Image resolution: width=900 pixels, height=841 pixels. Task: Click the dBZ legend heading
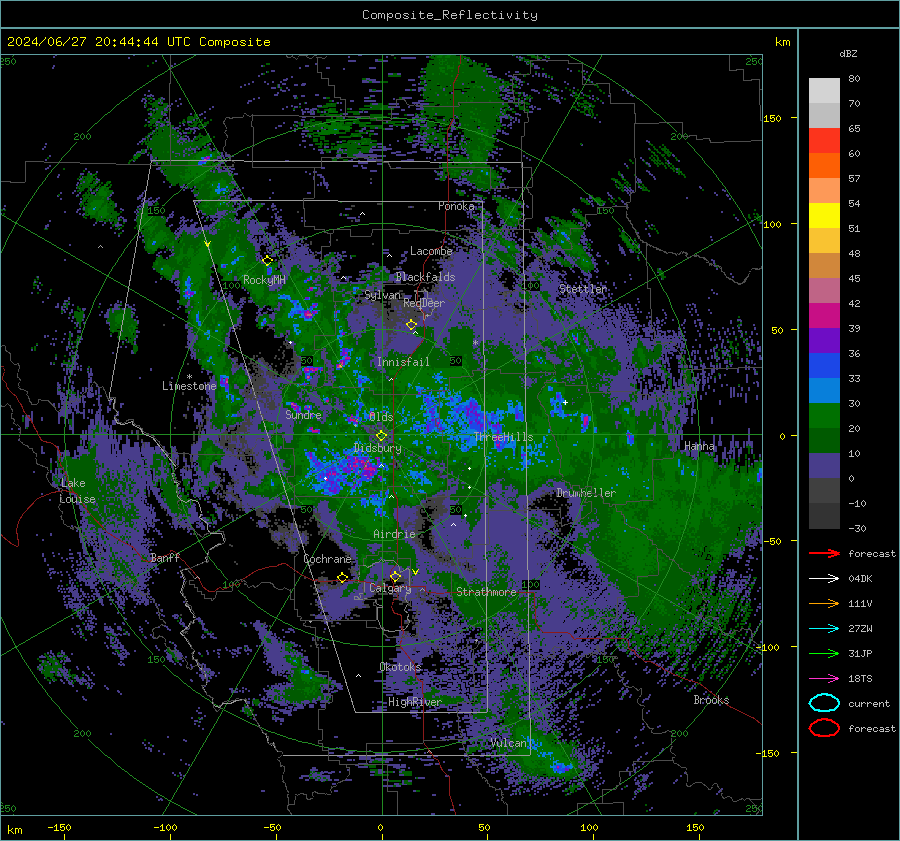tap(848, 53)
